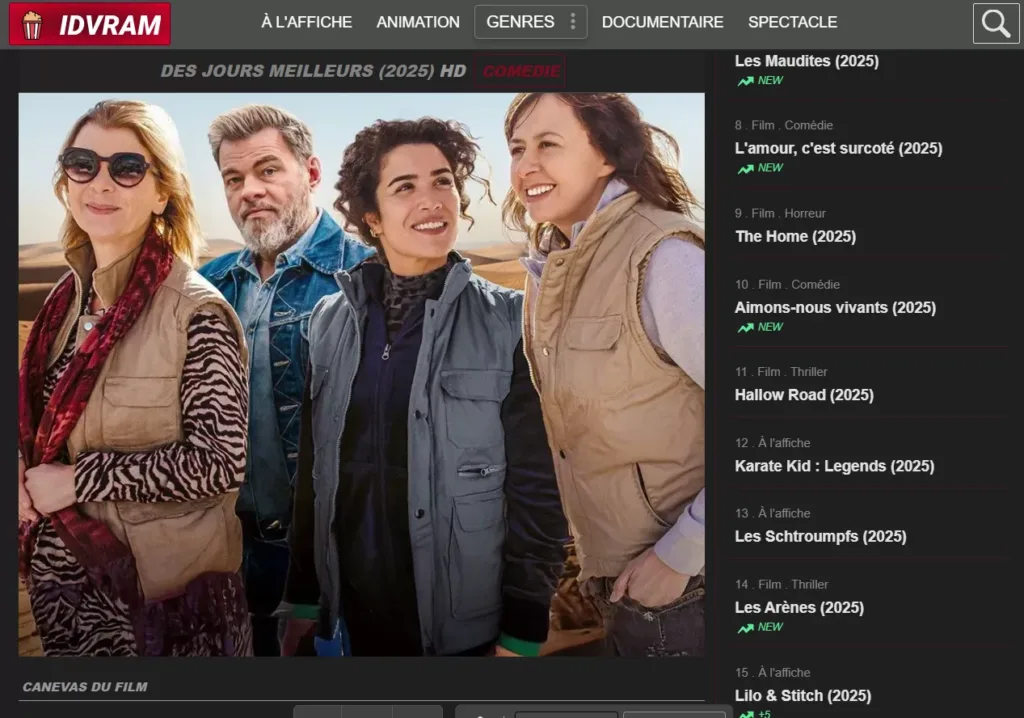Click NEW trend icon under L'amour, c'est surcoté
Viewport: 1024px width, 718px height.
coord(746,169)
